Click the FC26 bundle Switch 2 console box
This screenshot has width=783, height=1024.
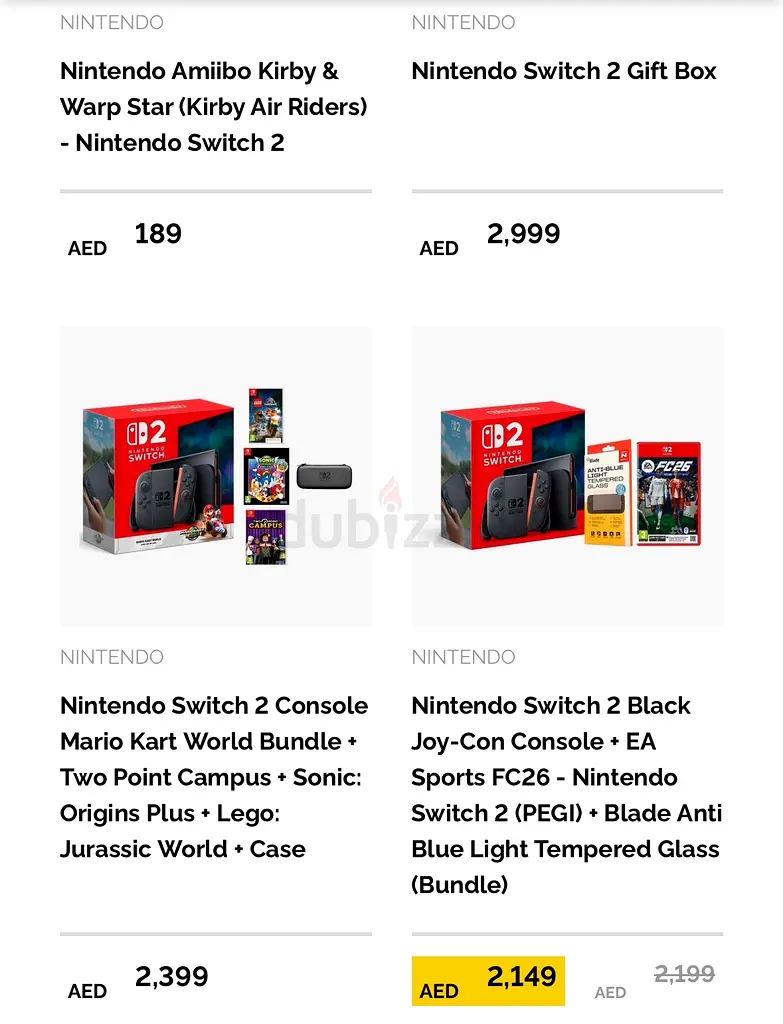[511, 478]
